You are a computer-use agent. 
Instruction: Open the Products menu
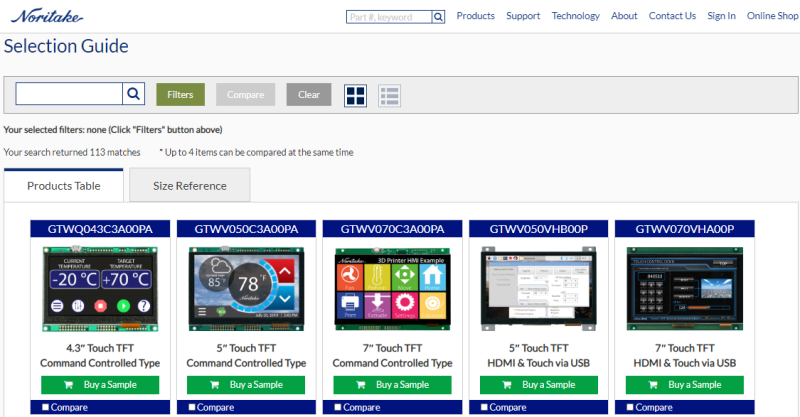(475, 16)
